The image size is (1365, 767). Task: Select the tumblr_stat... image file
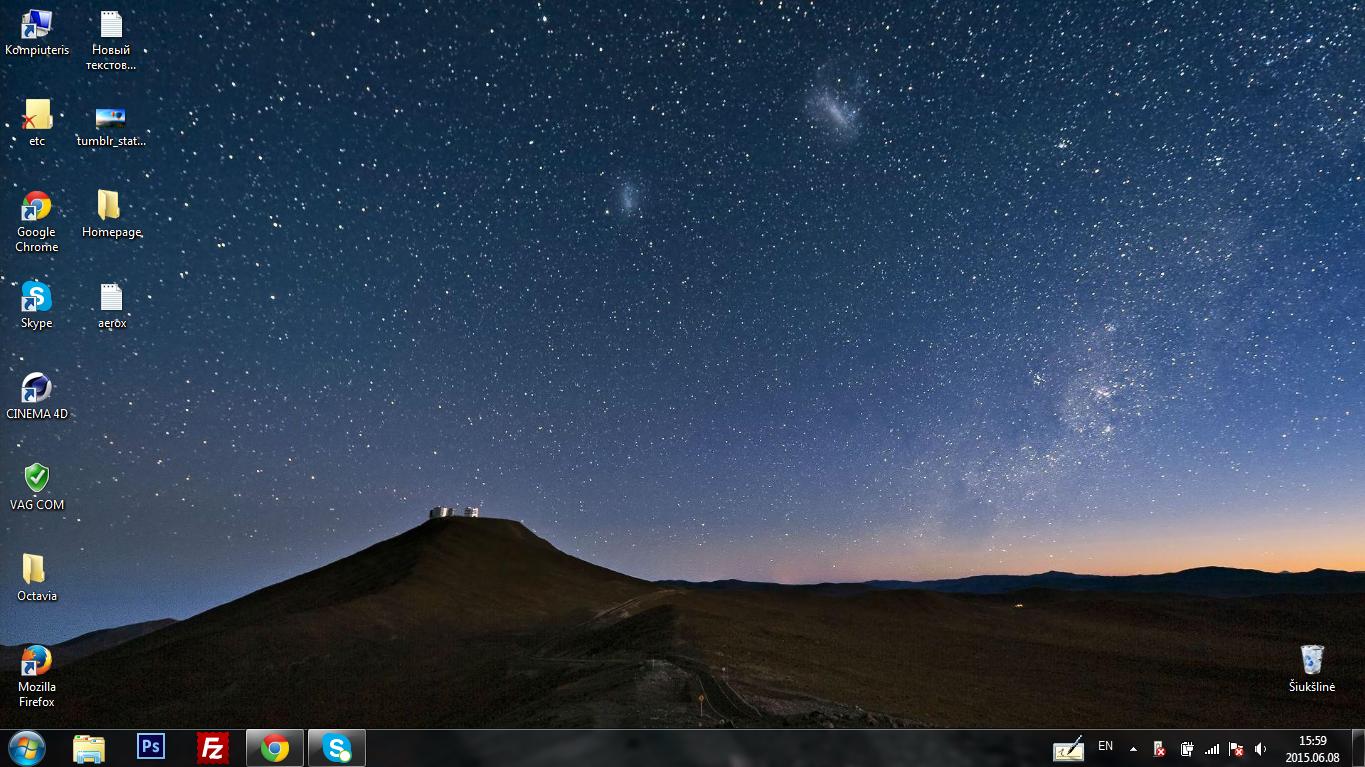[x=111, y=126]
